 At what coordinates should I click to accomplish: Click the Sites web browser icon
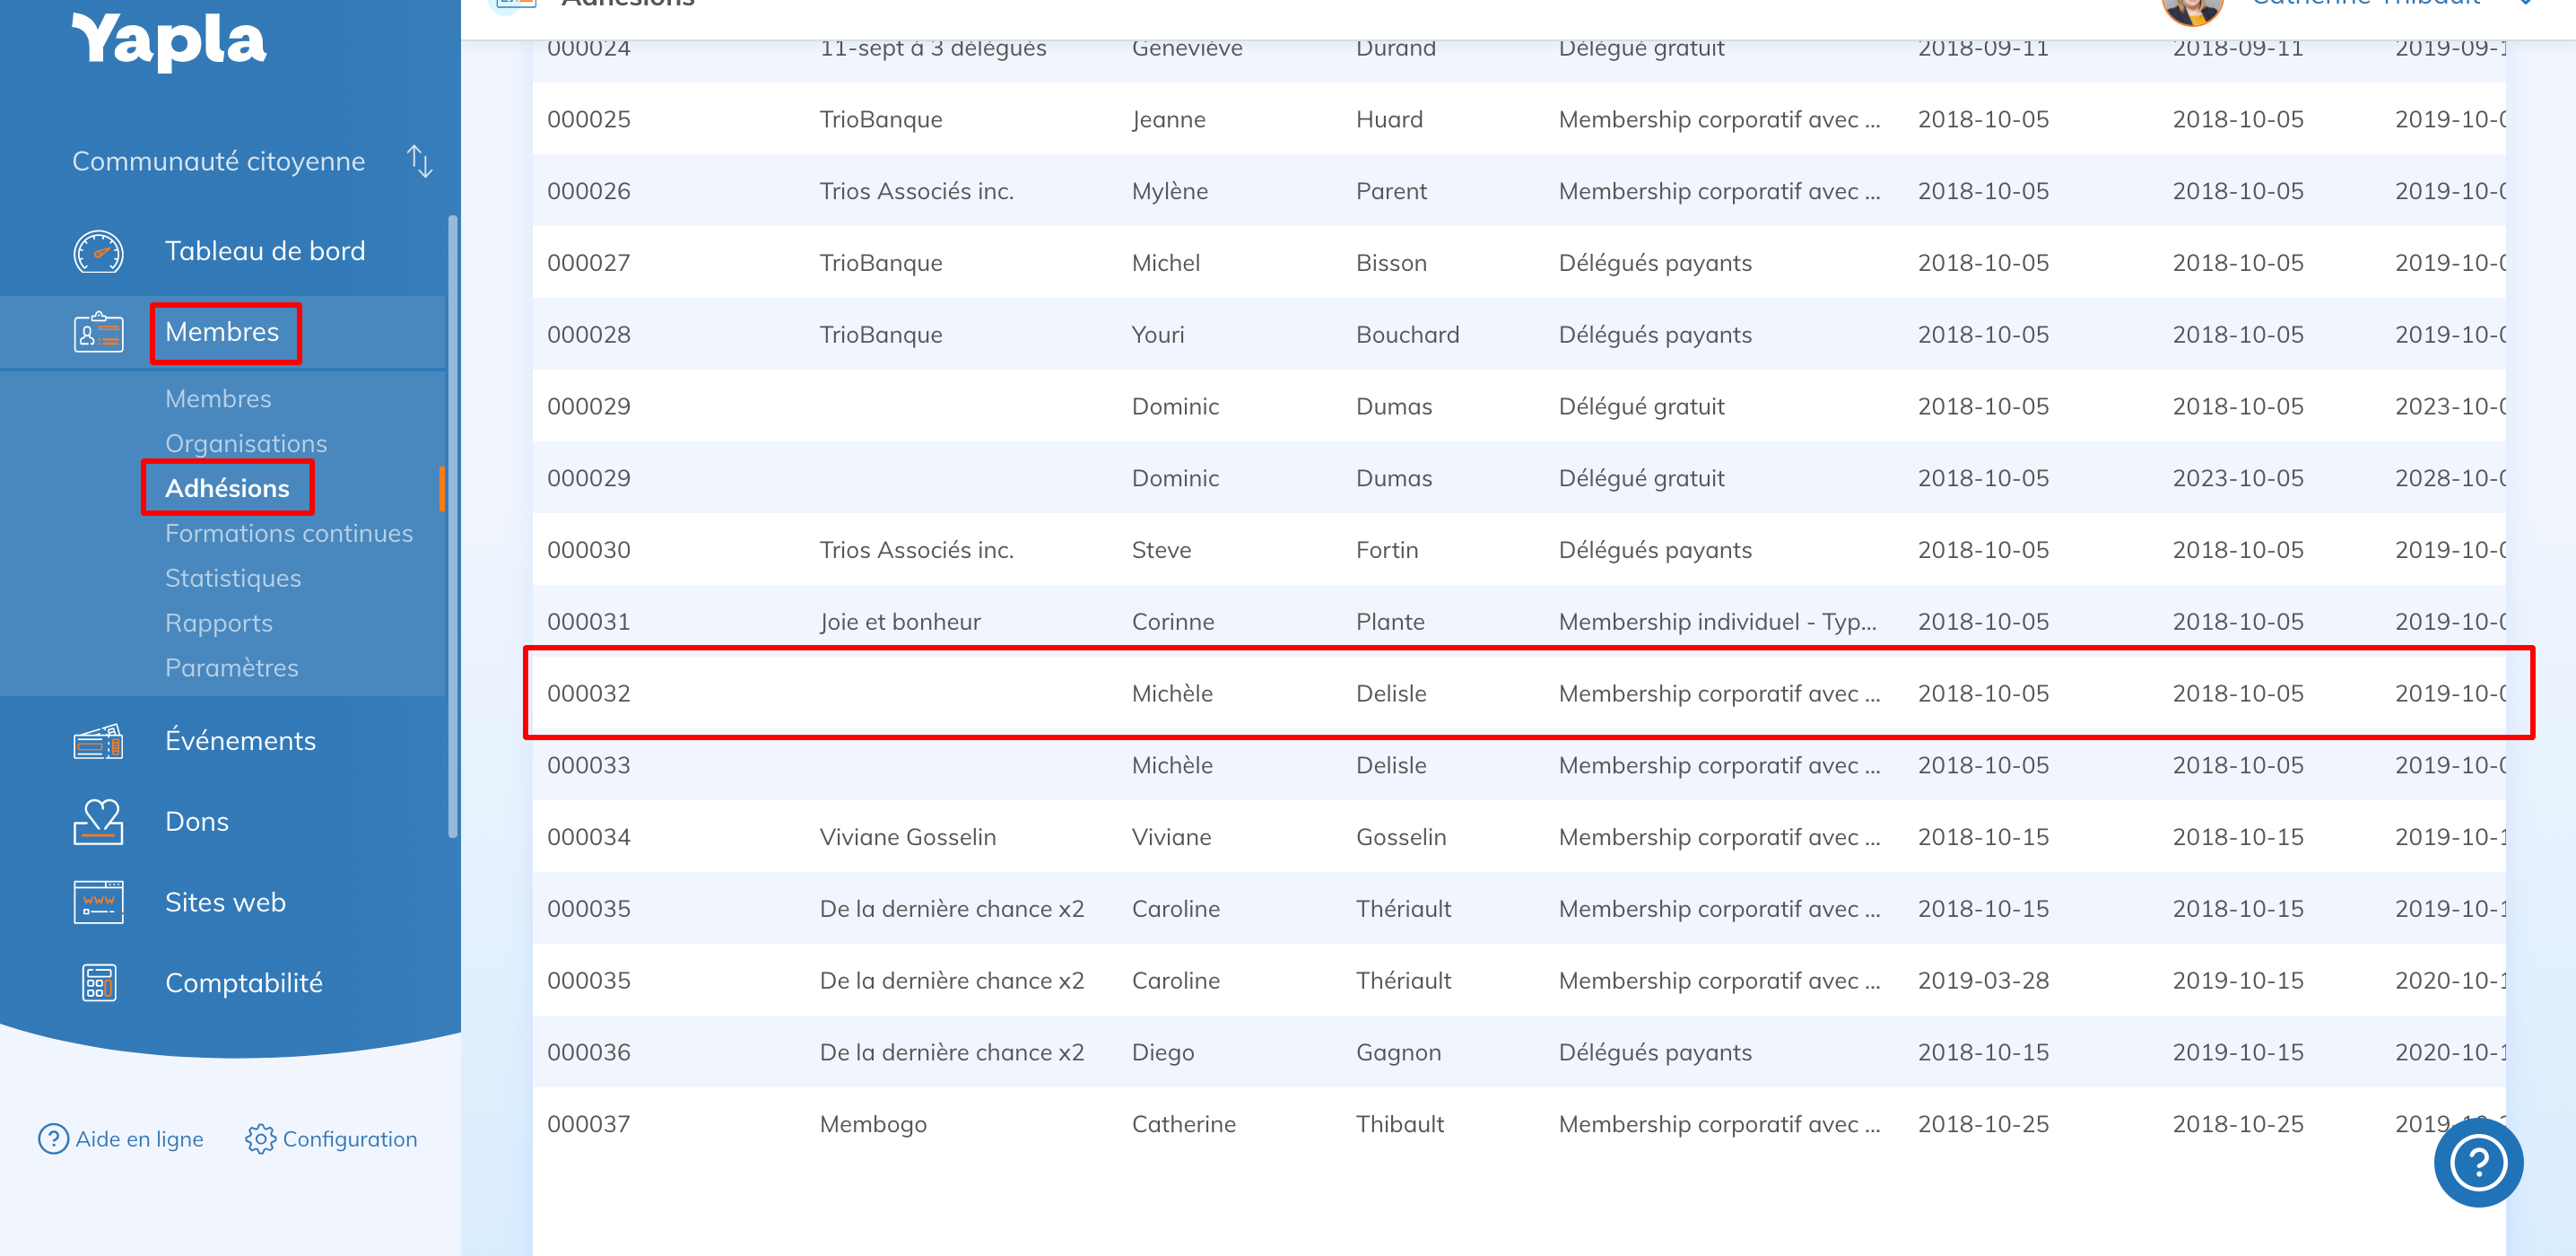coord(98,902)
